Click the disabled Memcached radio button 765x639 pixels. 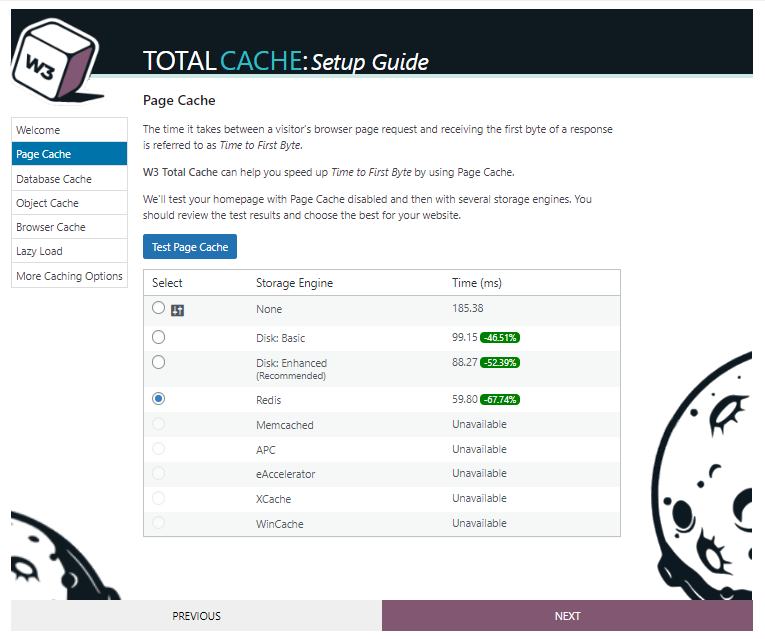(x=158, y=424)
